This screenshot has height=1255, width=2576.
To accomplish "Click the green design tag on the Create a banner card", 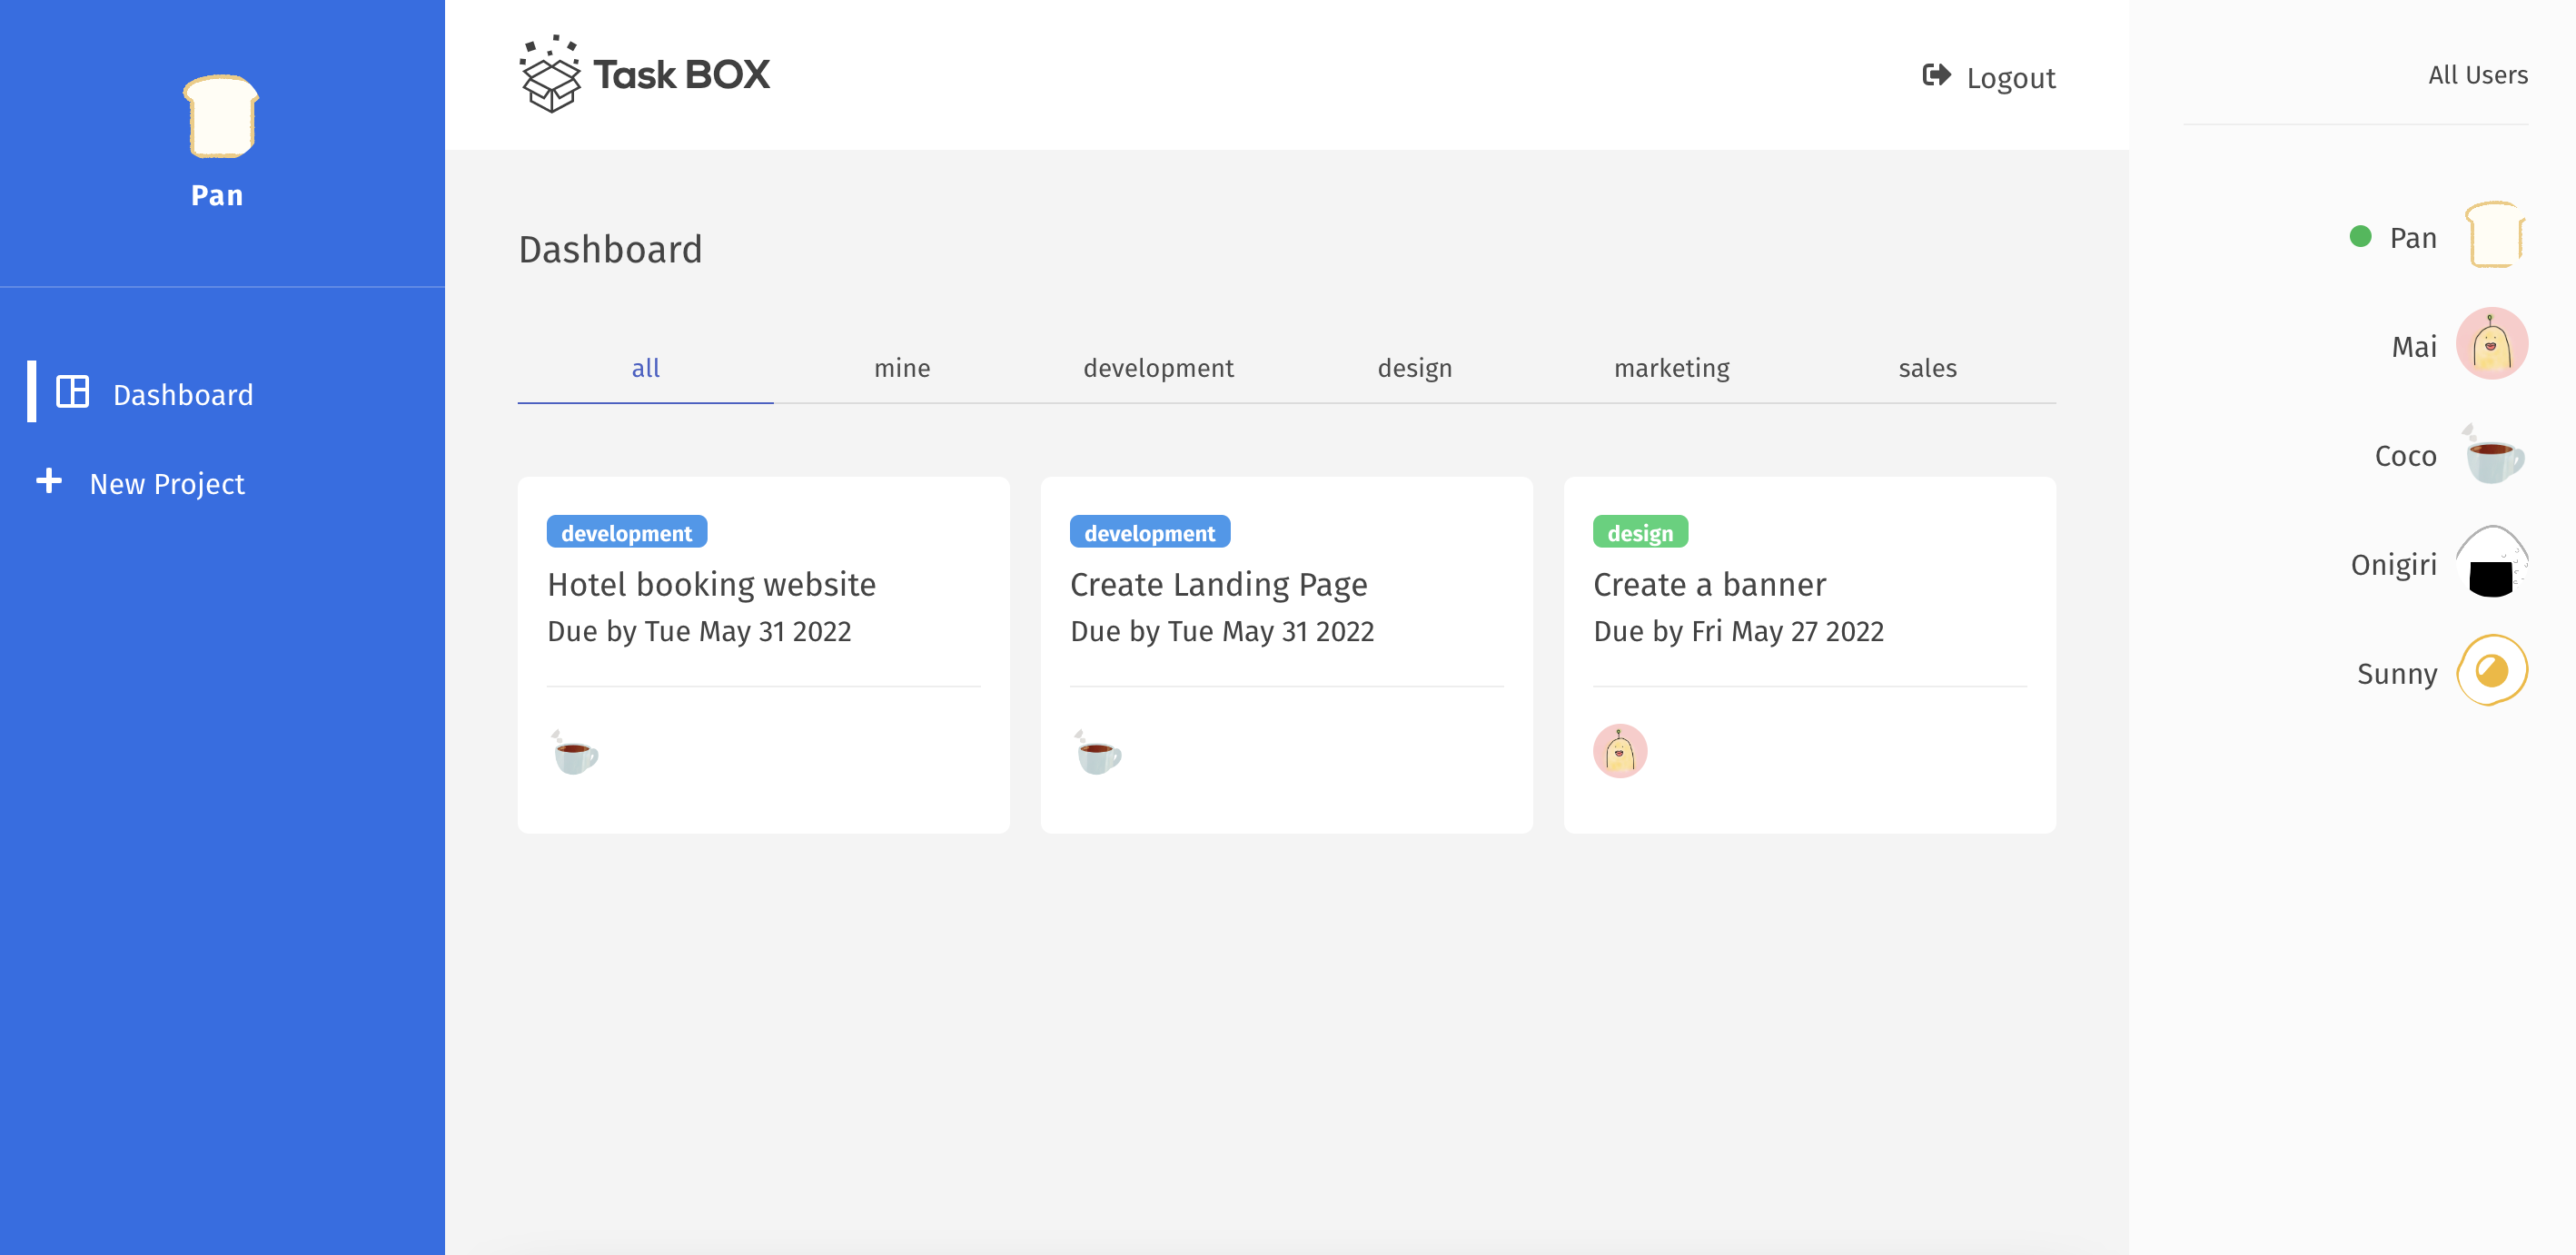I will point(1640,532).
